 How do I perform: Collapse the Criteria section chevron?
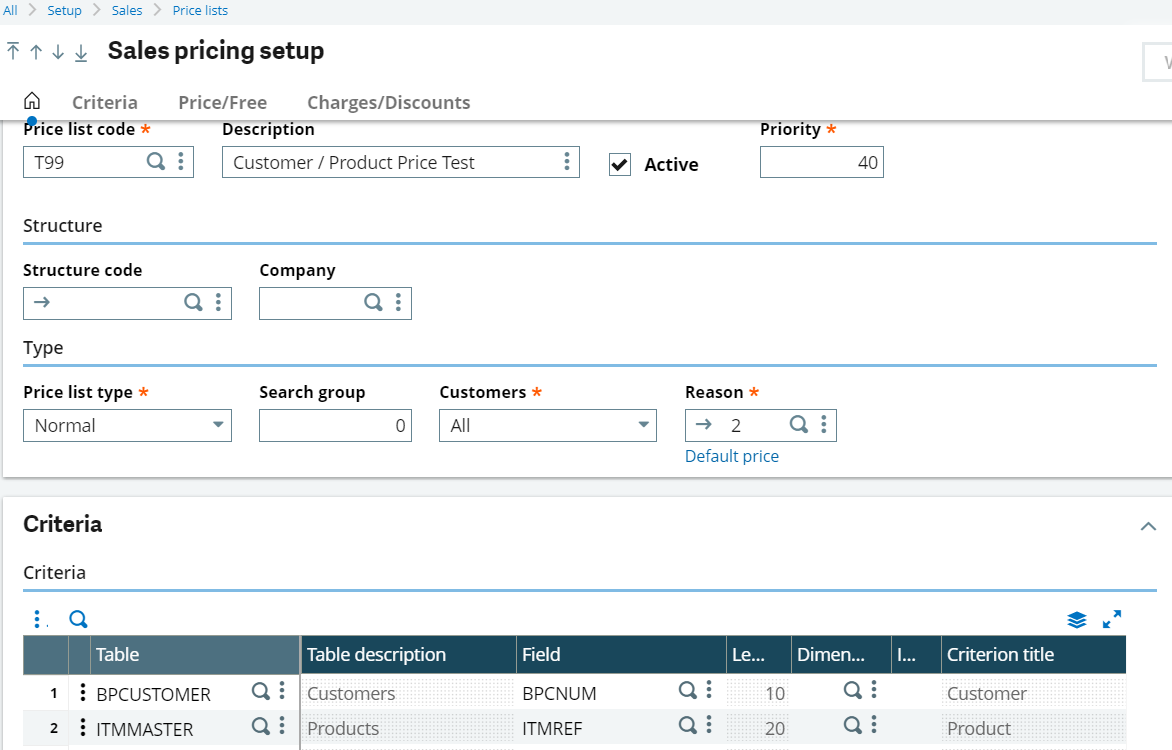coord(1148,525)
